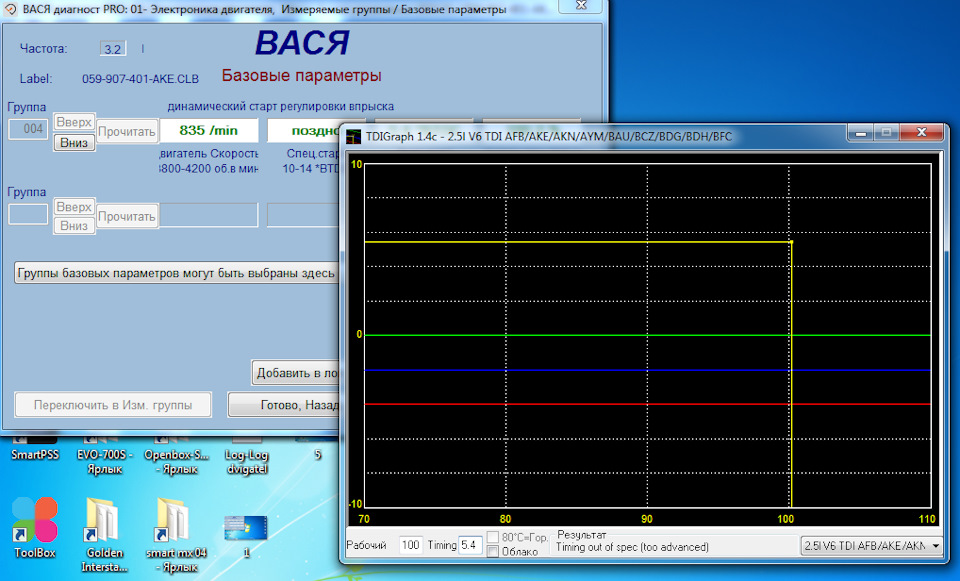Minimize the TDIGraph window
960x581 pixels.
[x=861, y=132]
